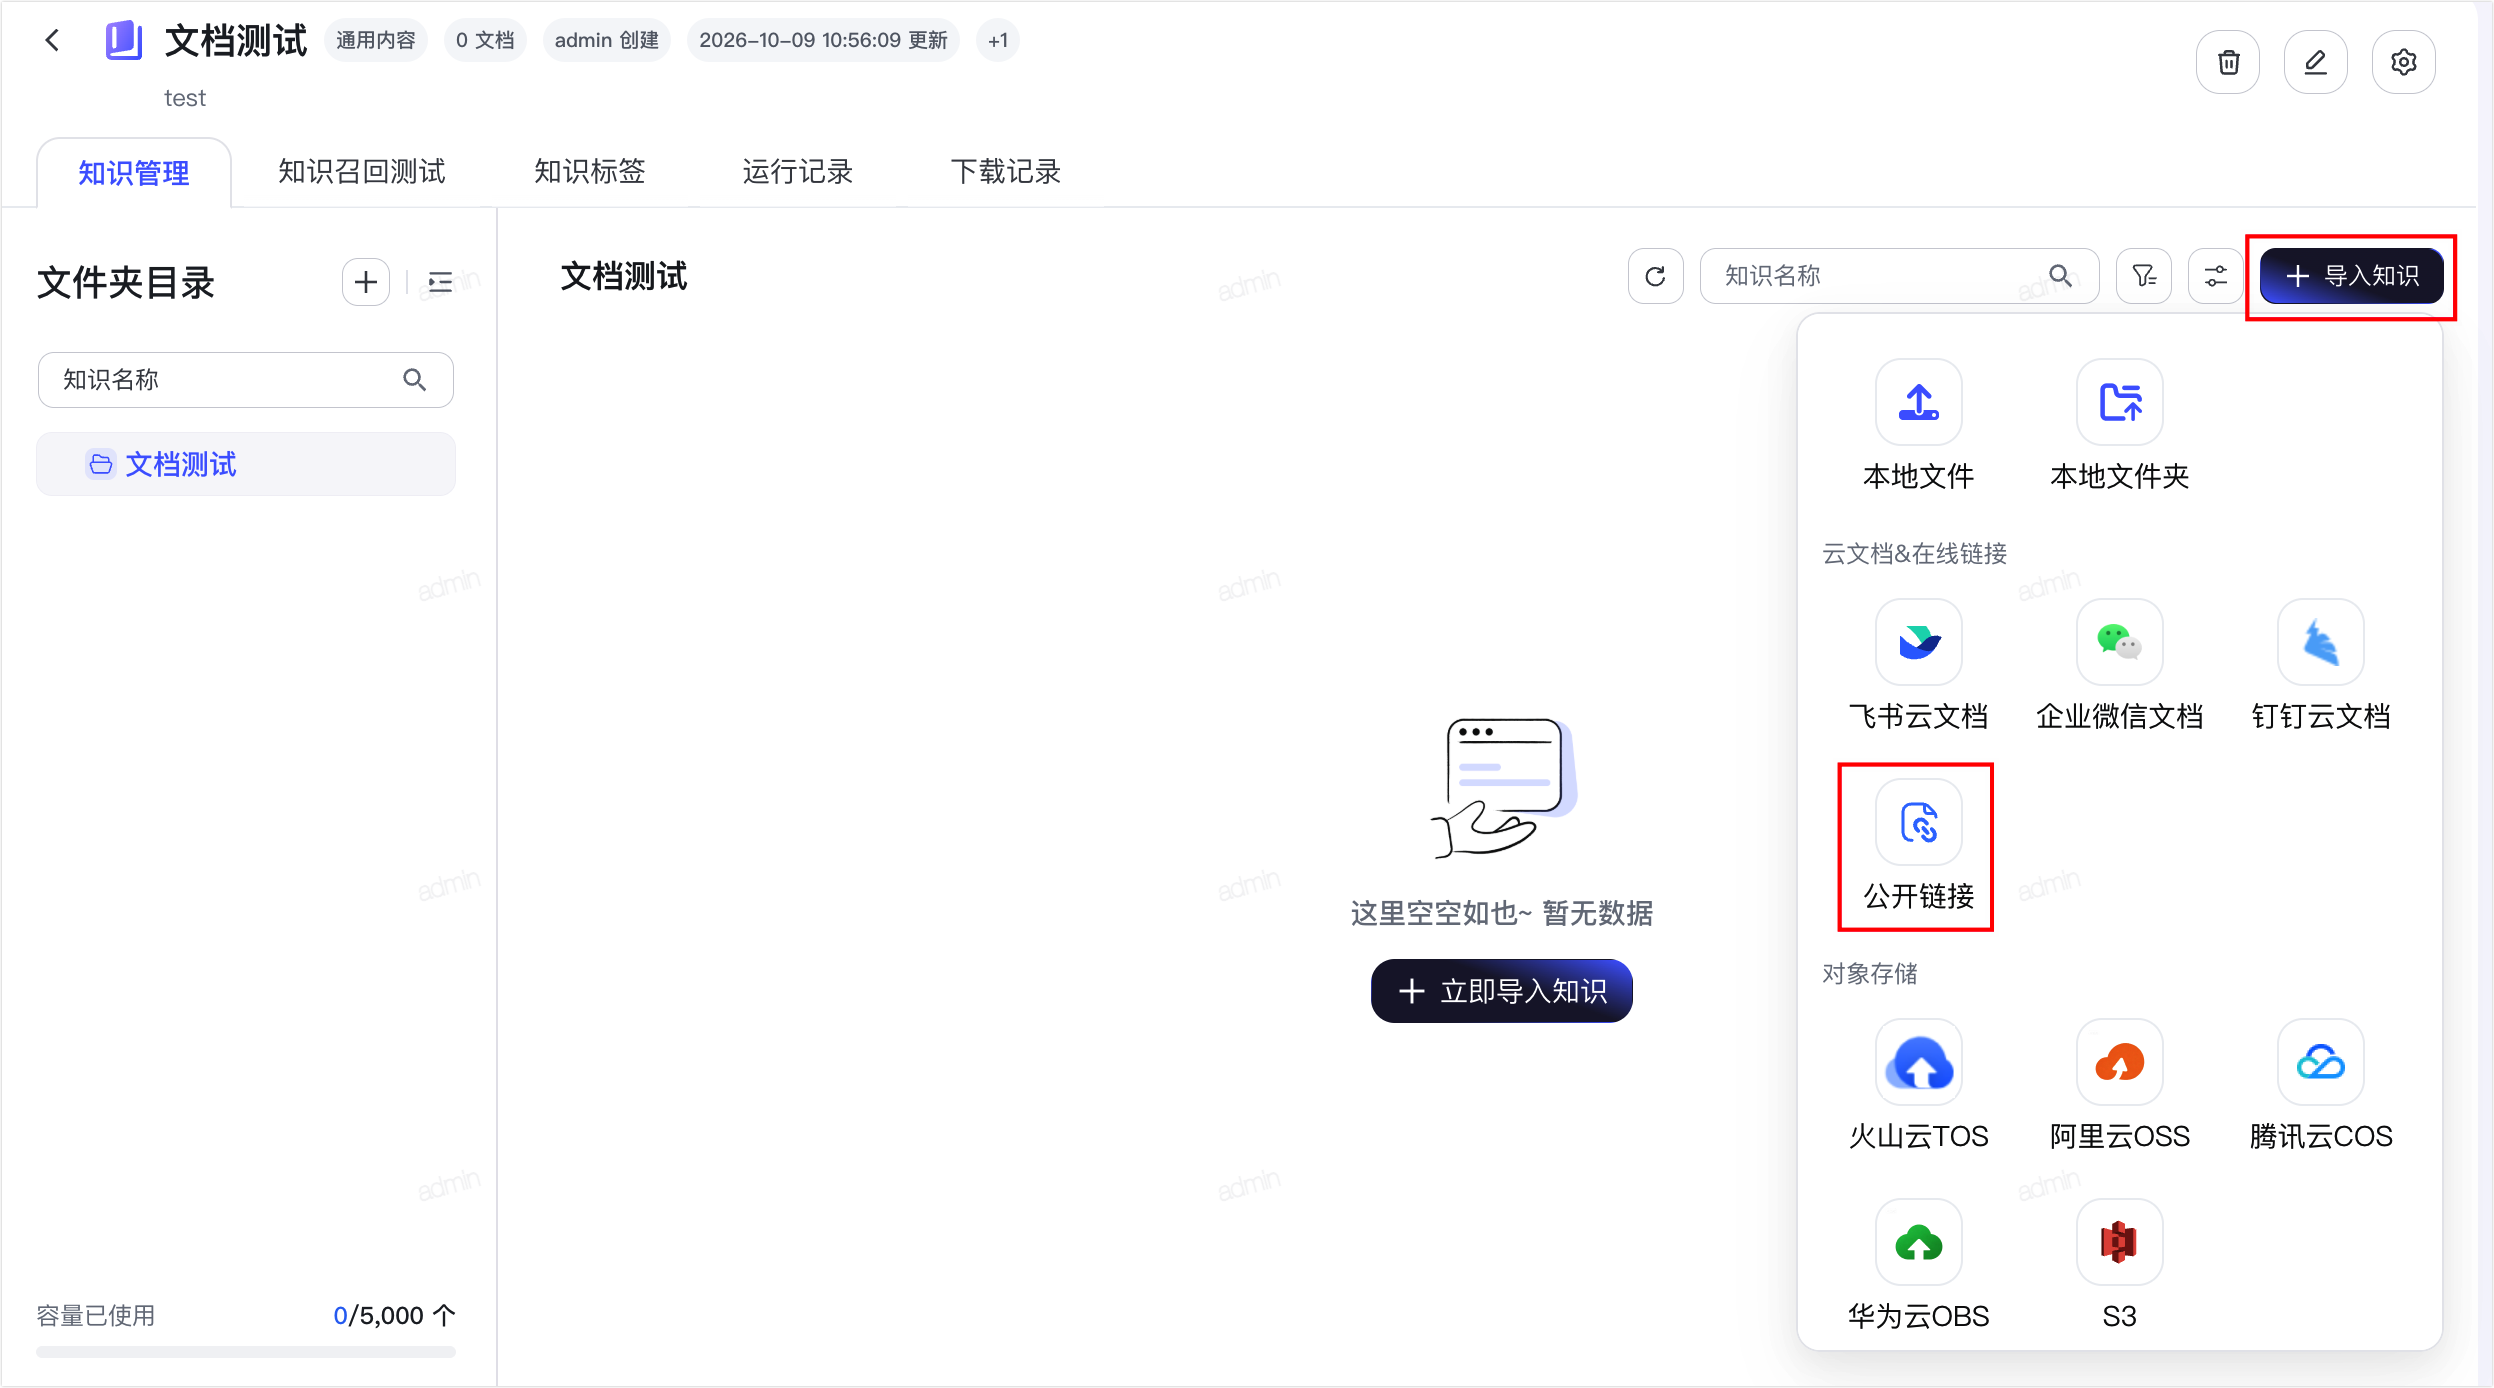
Task: Click search magnifier in folder search field
Action: point(414,380)
